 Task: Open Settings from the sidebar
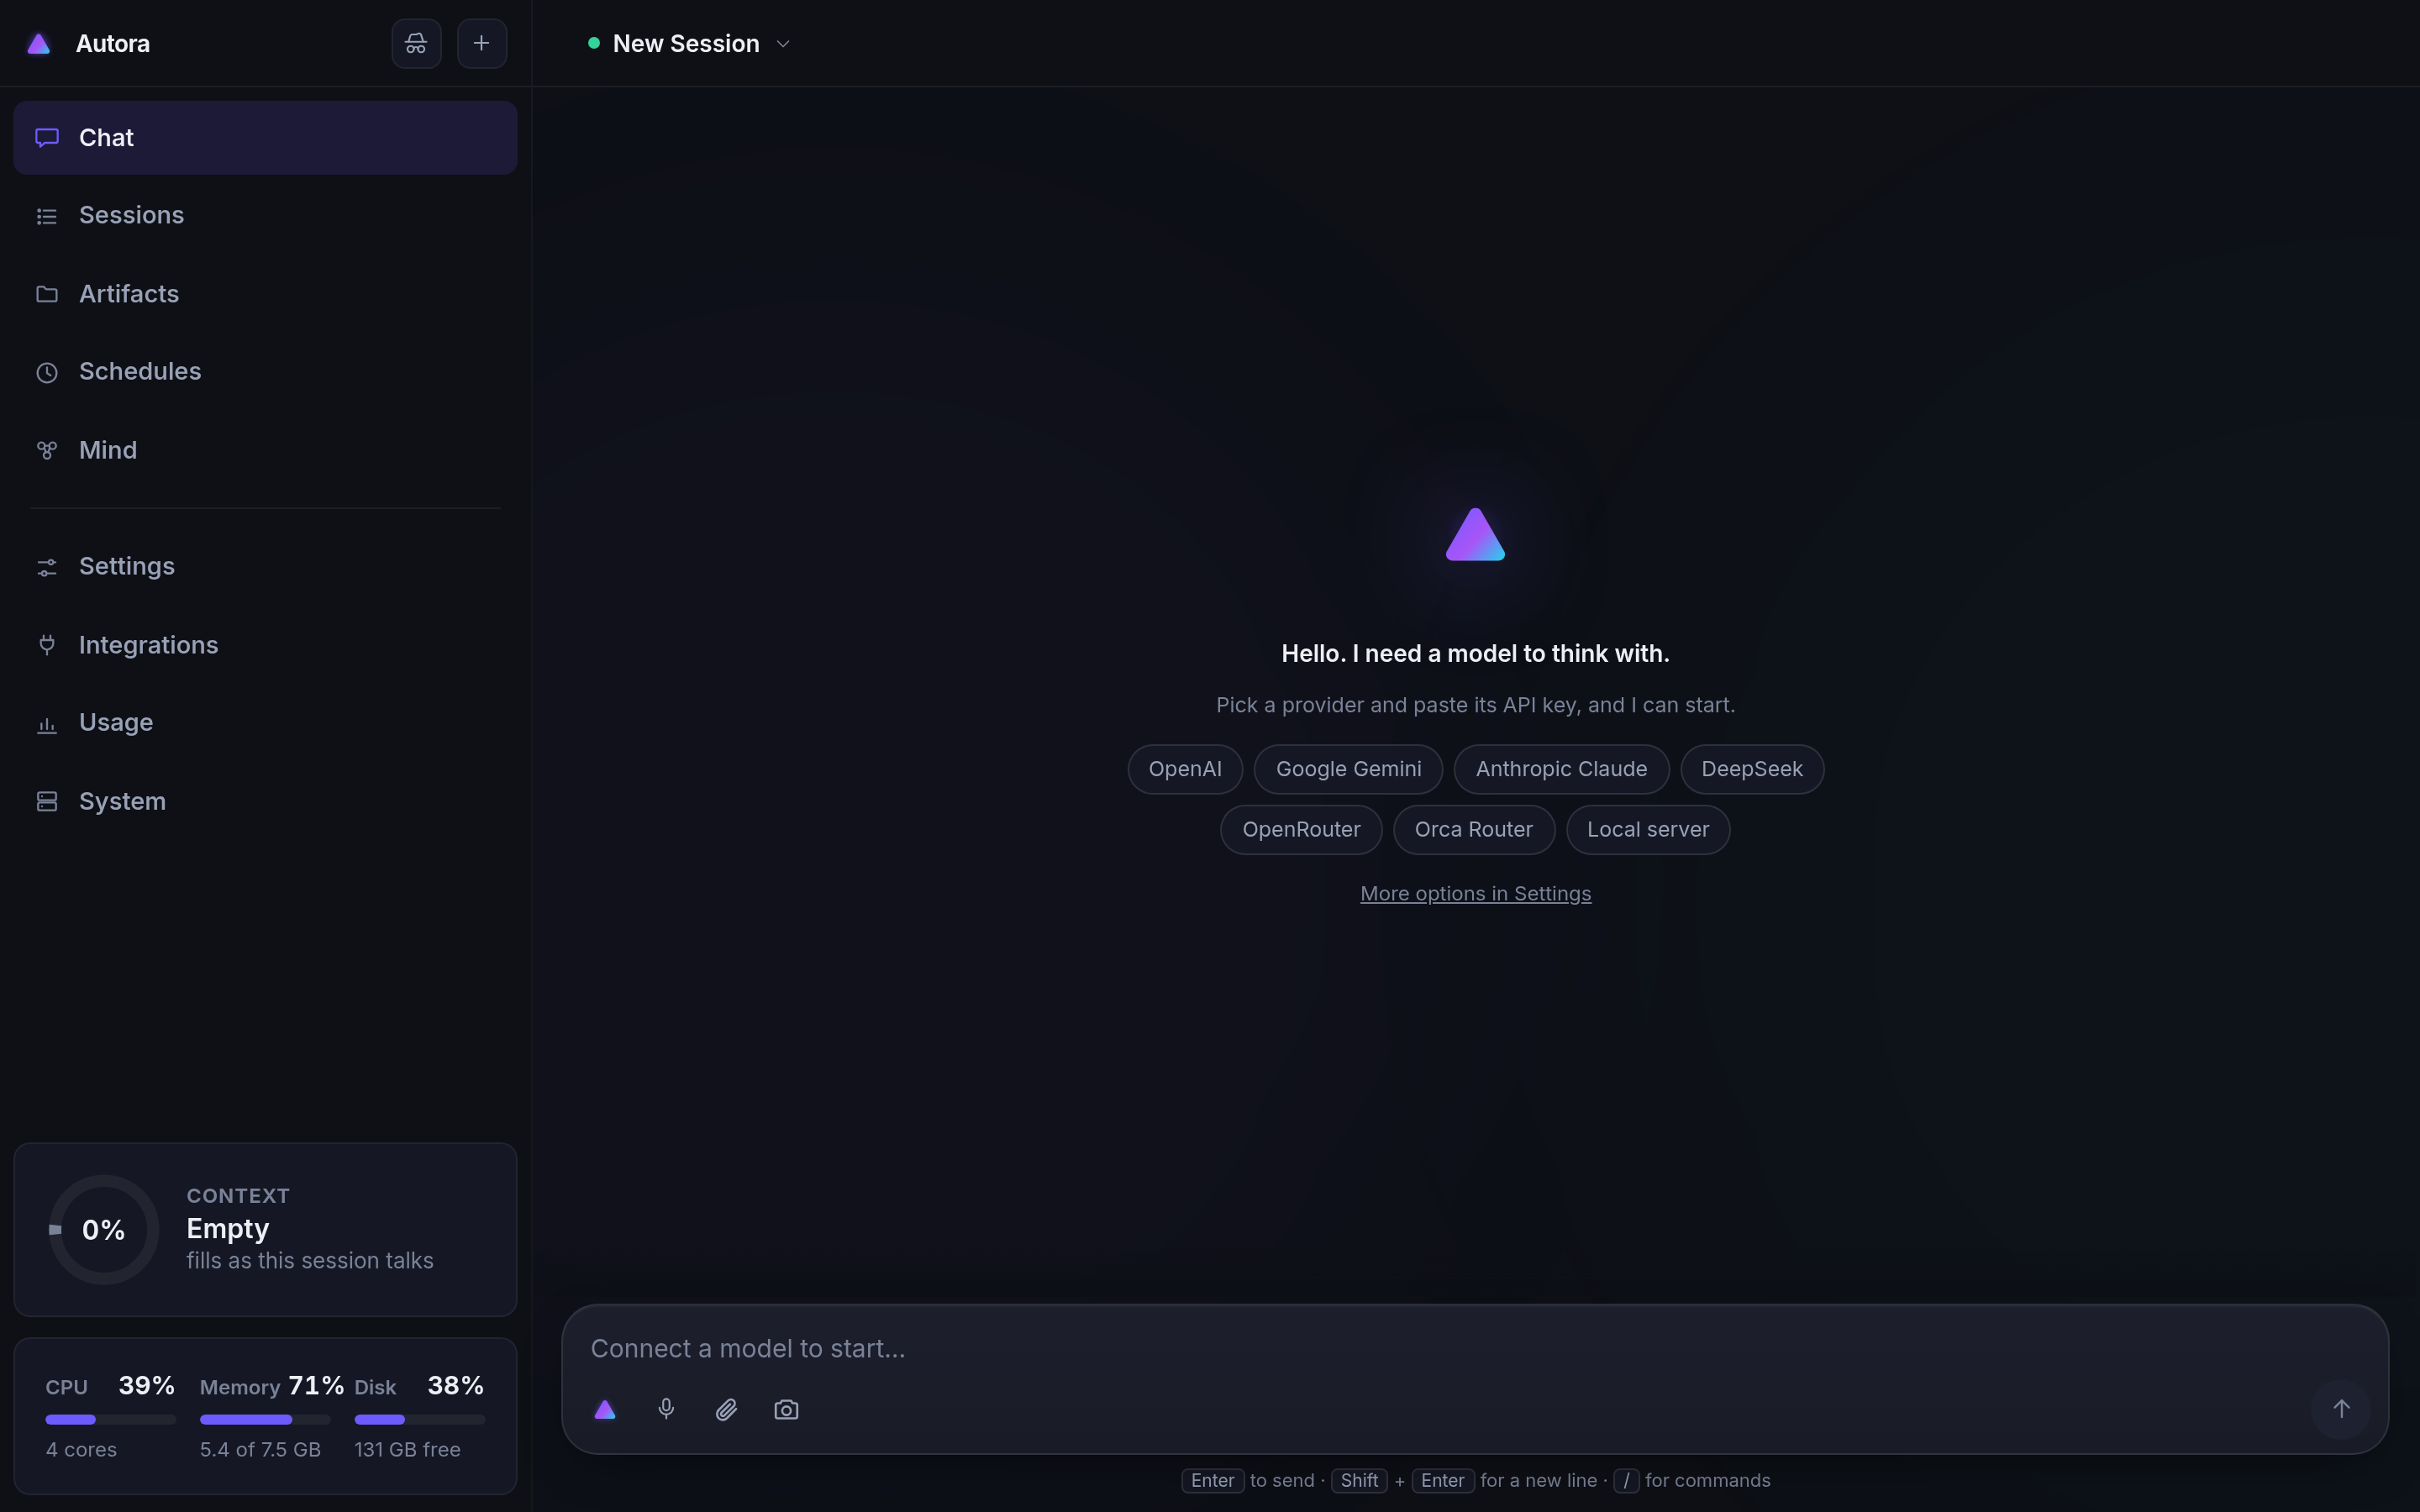point(265,567)
